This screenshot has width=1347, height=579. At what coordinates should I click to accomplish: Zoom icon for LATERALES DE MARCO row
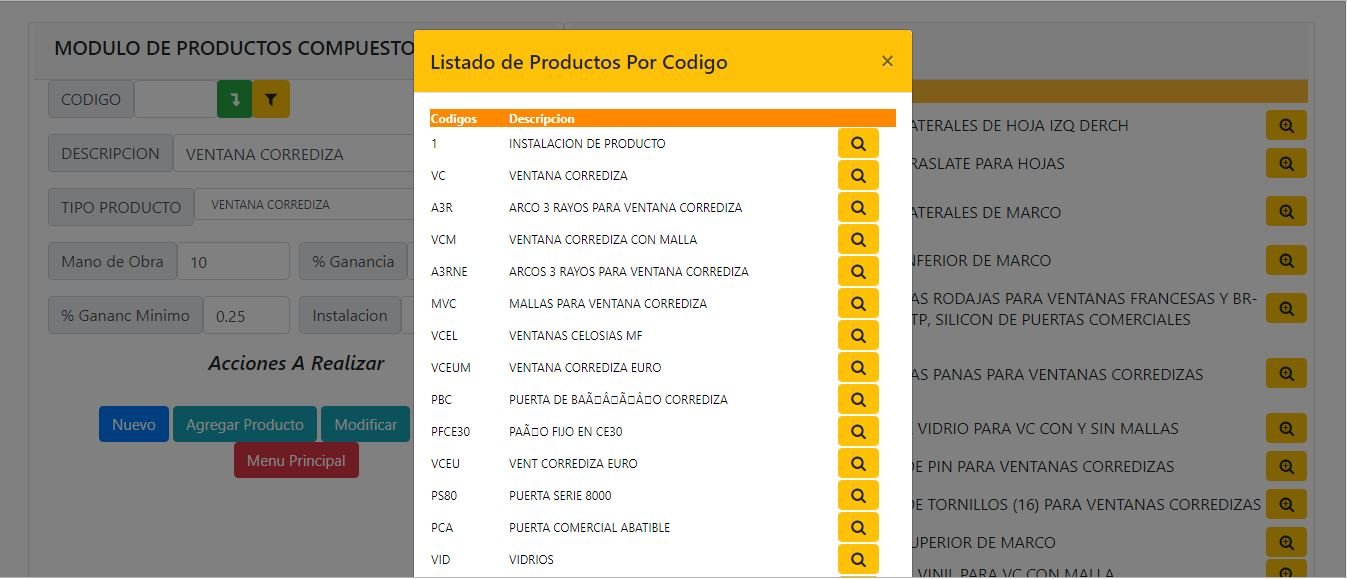pos(1286,212)
